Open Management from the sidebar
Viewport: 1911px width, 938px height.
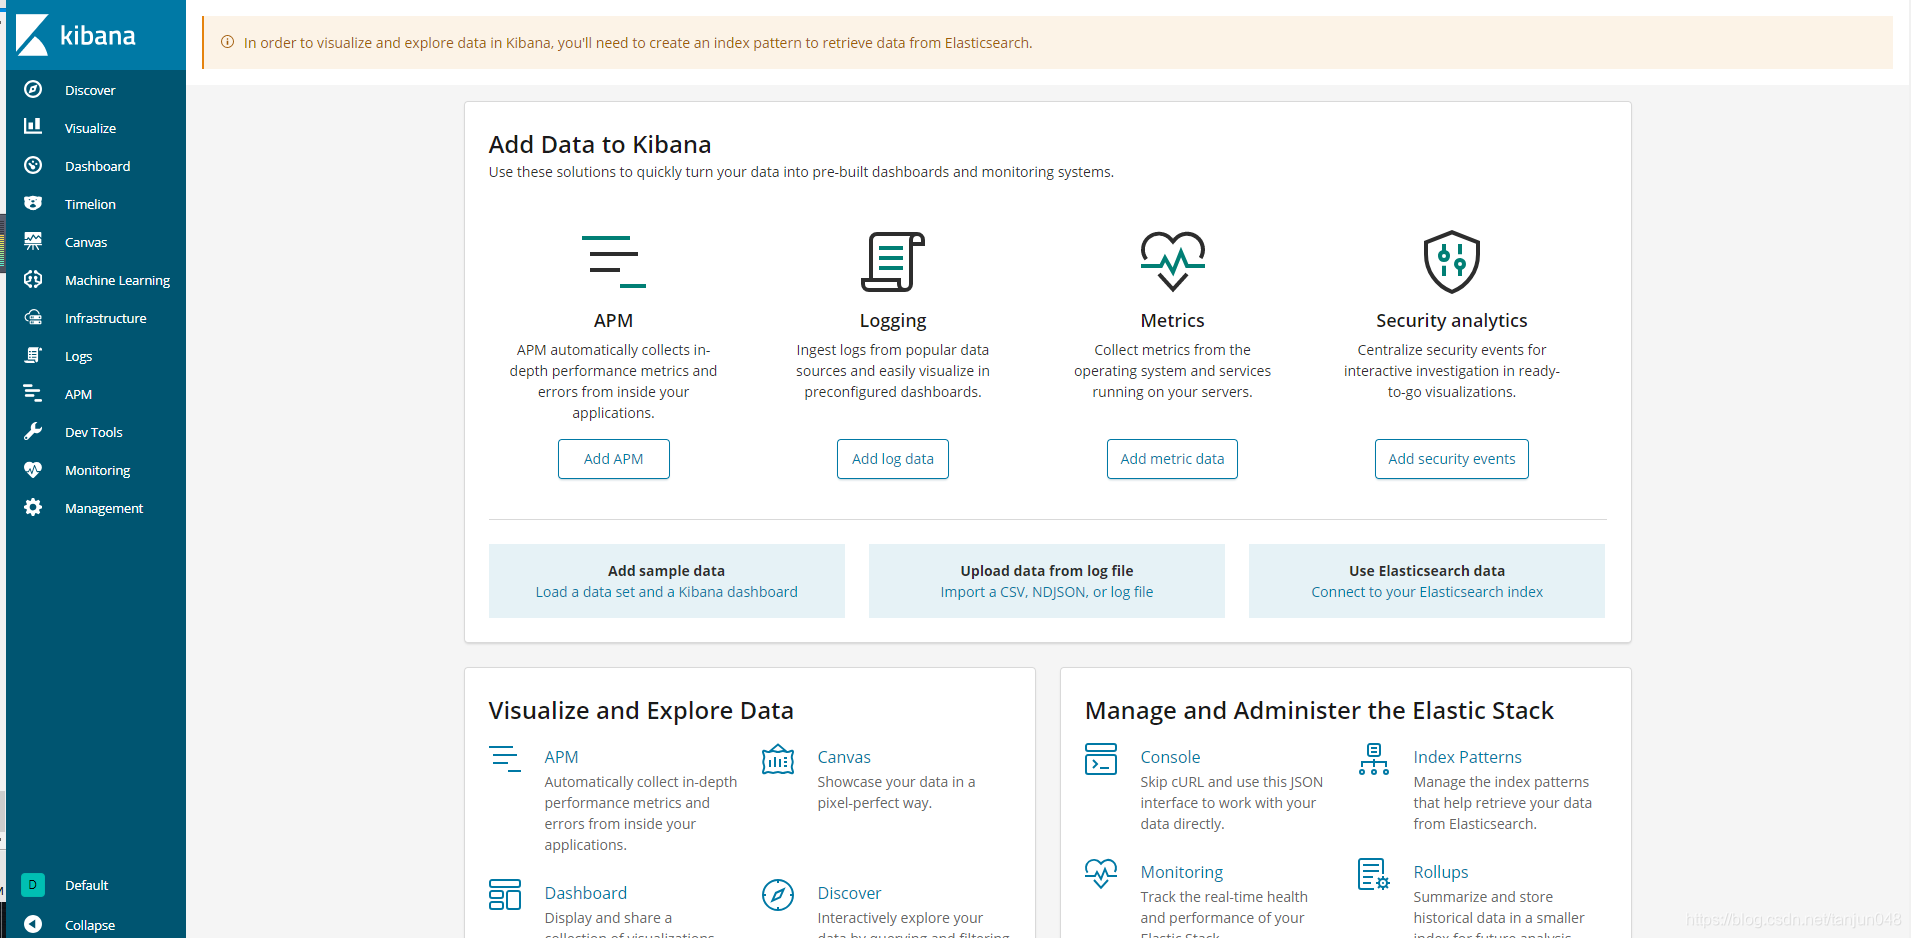tap(104, 508)
